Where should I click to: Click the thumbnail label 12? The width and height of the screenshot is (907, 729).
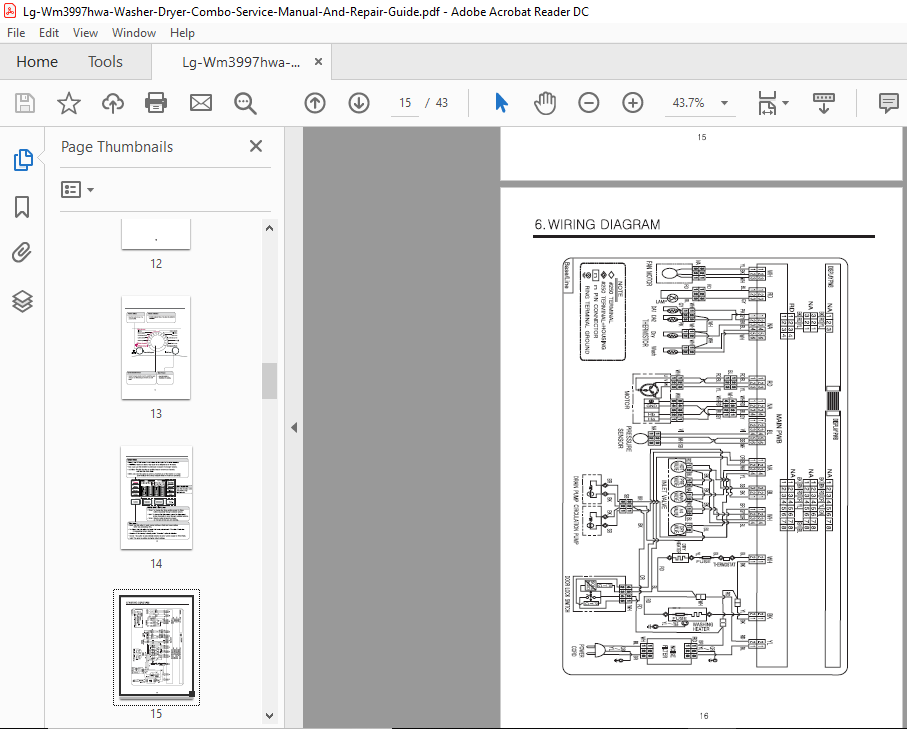(x=156, y=264)
